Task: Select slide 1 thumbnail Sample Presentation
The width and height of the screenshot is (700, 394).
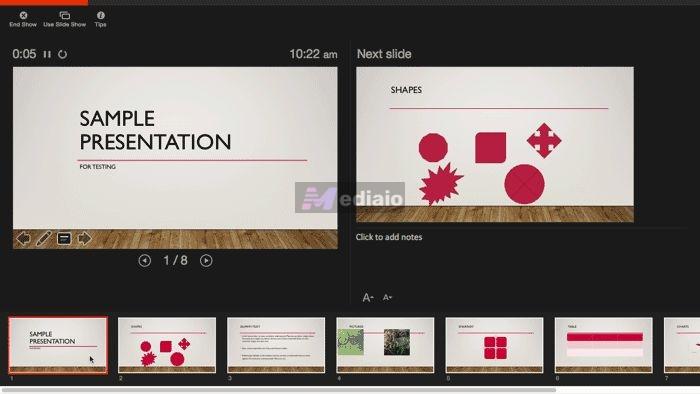Action: click(58, 345)
